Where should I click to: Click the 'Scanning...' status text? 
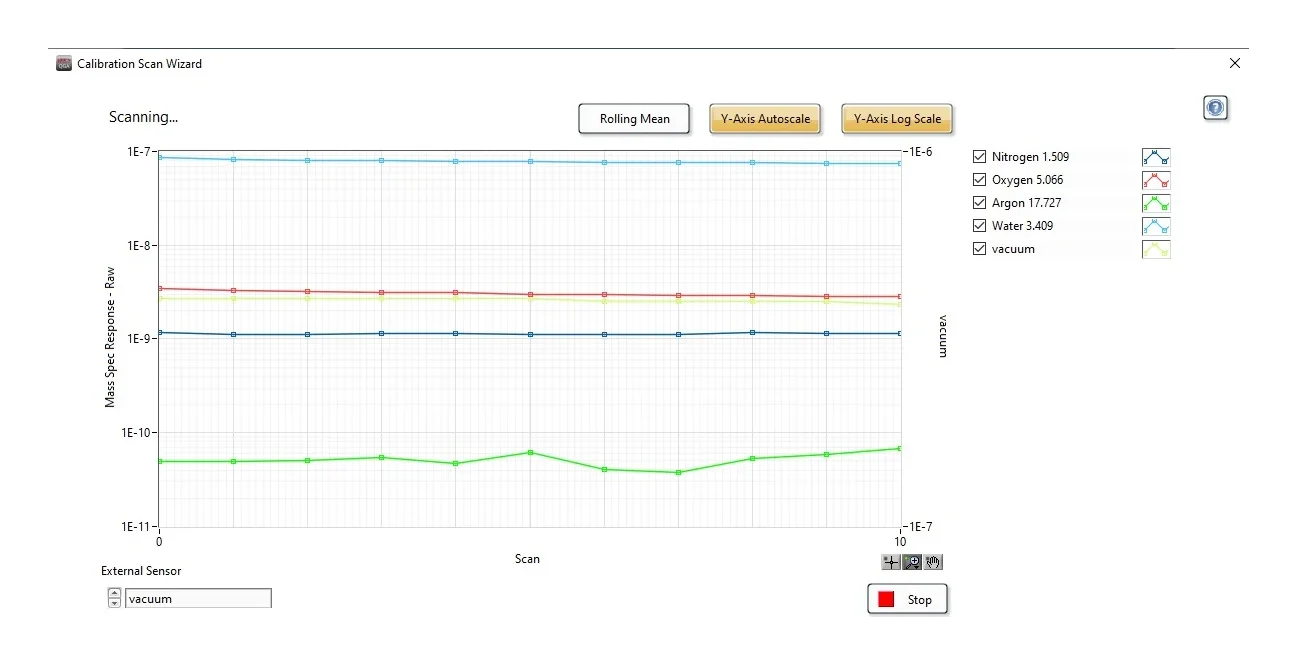(x=143, y=117)
